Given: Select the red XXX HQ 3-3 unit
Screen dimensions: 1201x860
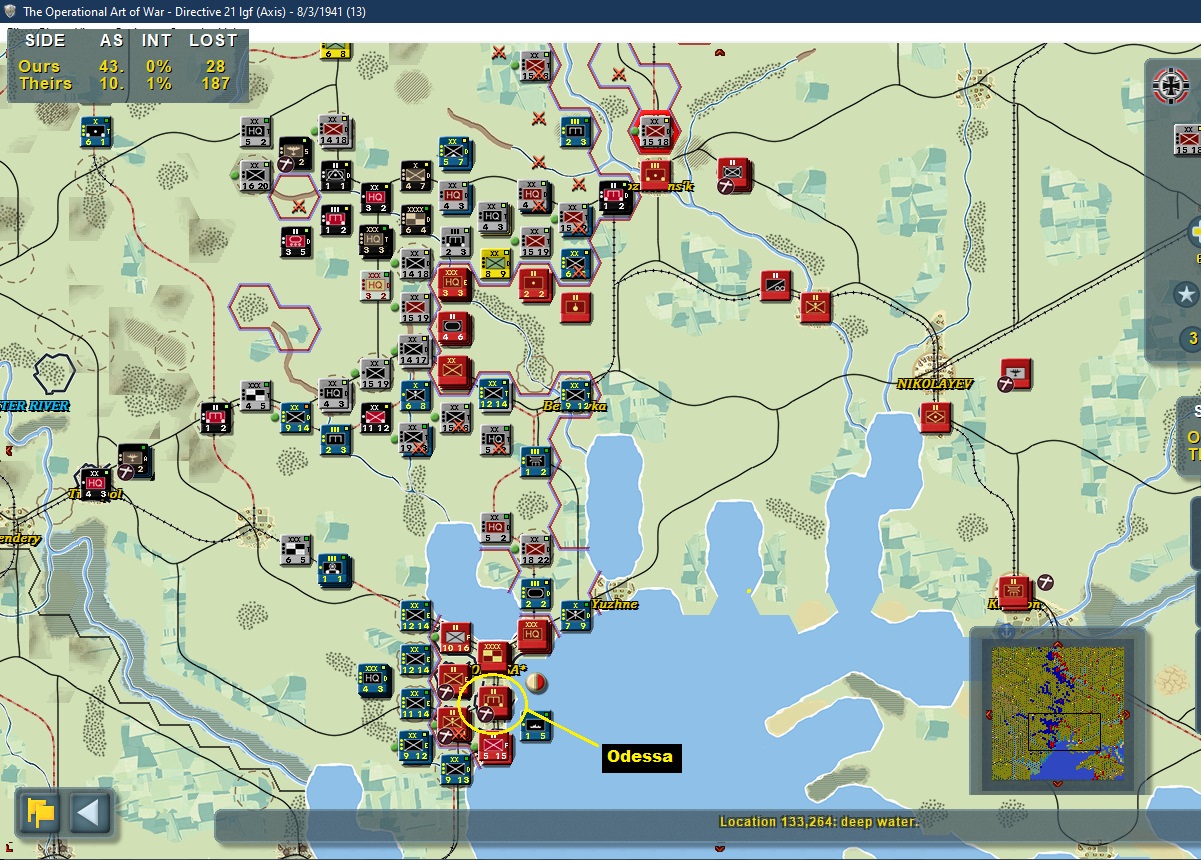Looking at the screenshot, I should coord(455,285).
